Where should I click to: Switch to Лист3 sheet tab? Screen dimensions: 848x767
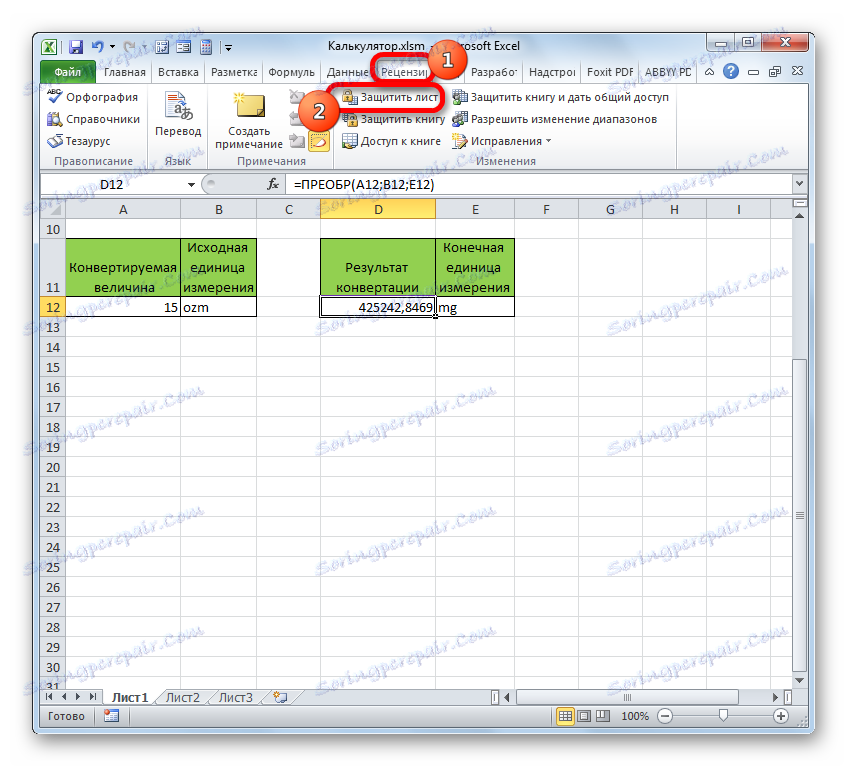[236, 697]
